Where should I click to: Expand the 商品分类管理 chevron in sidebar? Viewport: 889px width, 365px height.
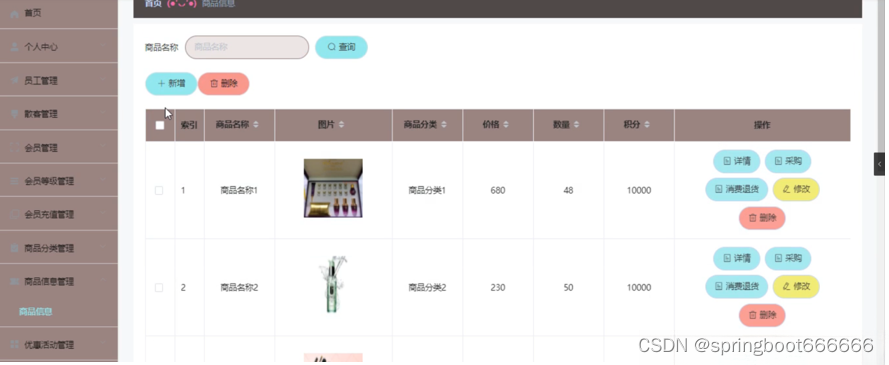point(103,248)
